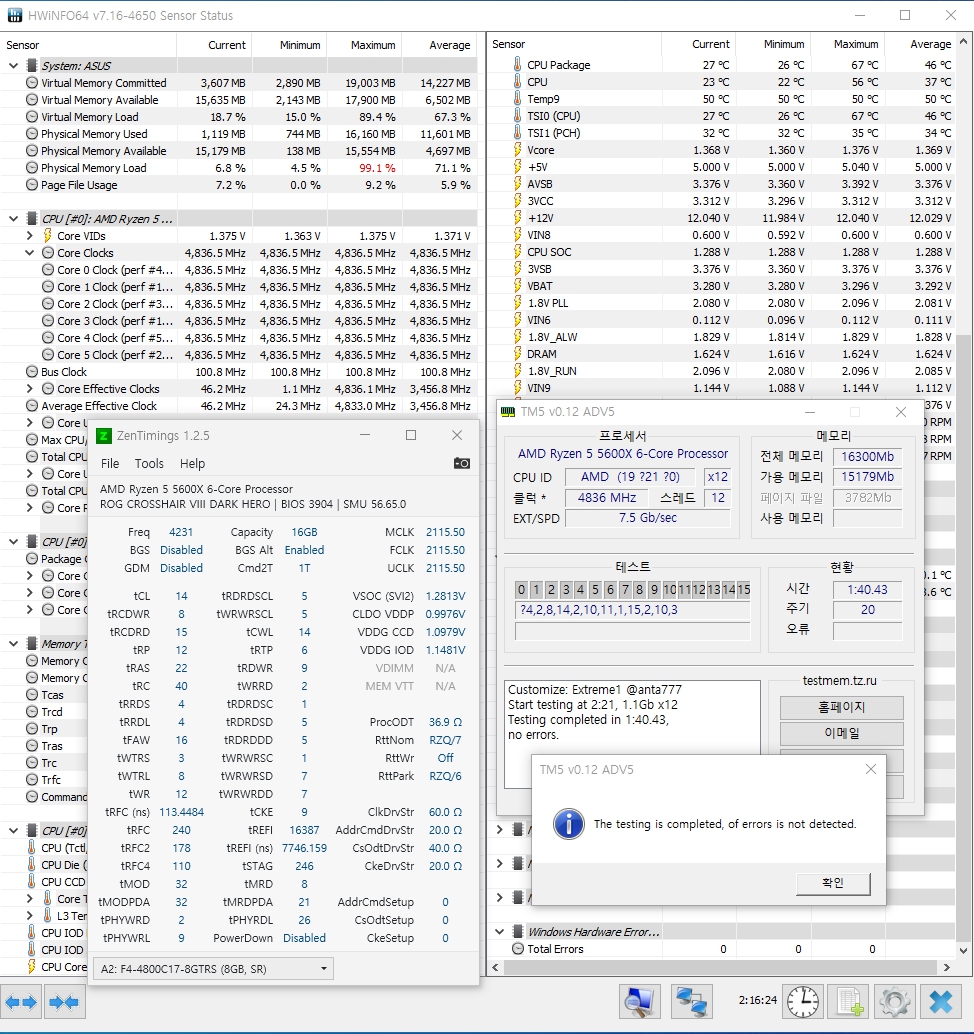Image resolution: width=974 pixels, height=1034 pixels.
Task: Click the TM5 time field 1:40.43
Action: click(867, 590)
